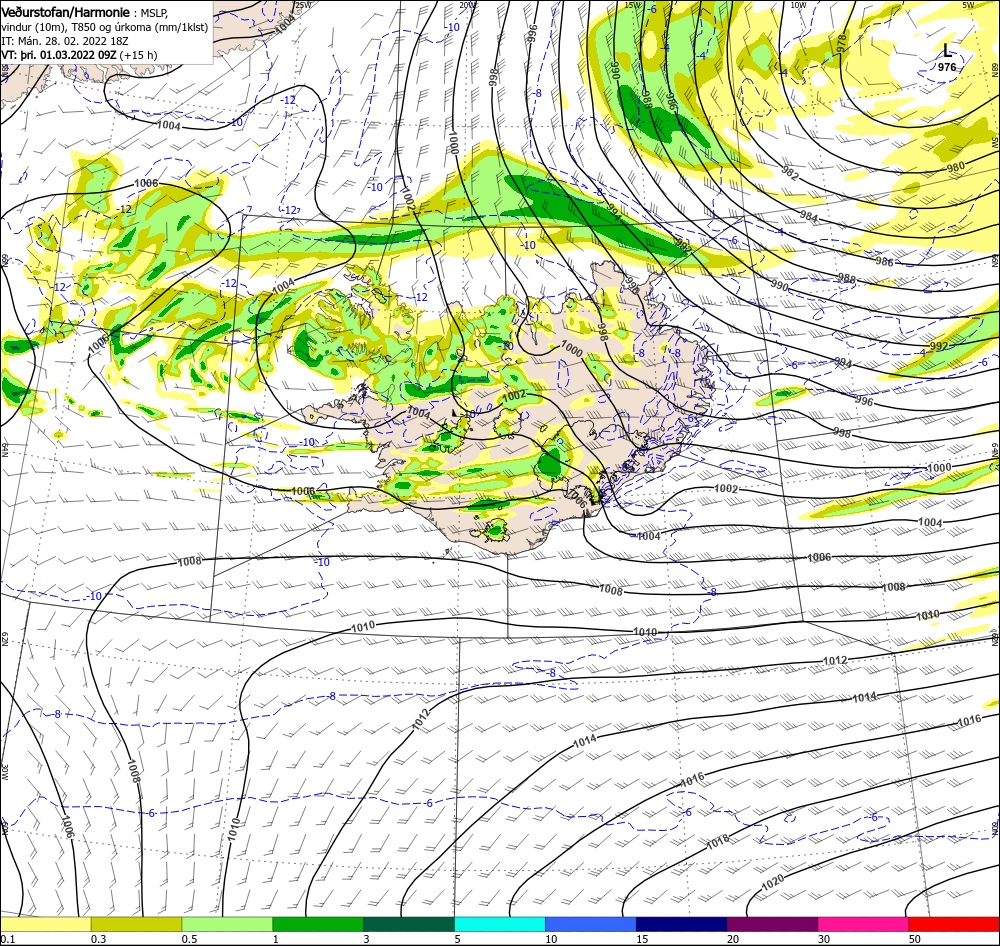Click the IT: Mán. 28. 02. 2022 18Z line
Image resolution: width=1000 pixels, height=946 pixels.
tap(64, 41)
